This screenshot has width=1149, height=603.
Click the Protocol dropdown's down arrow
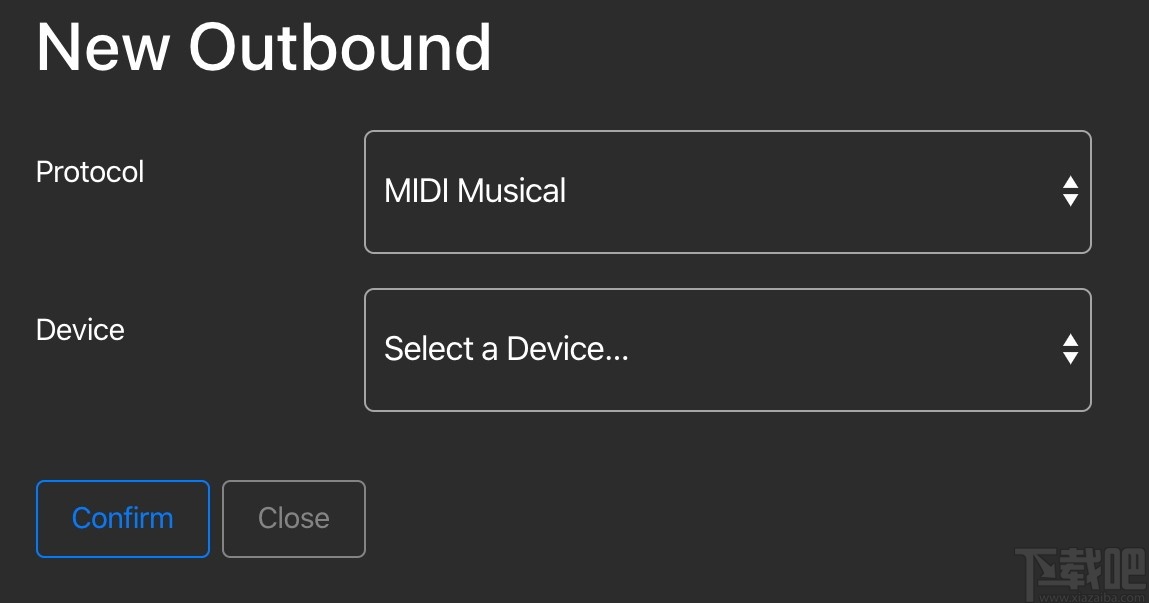[x=1070, y=200]
